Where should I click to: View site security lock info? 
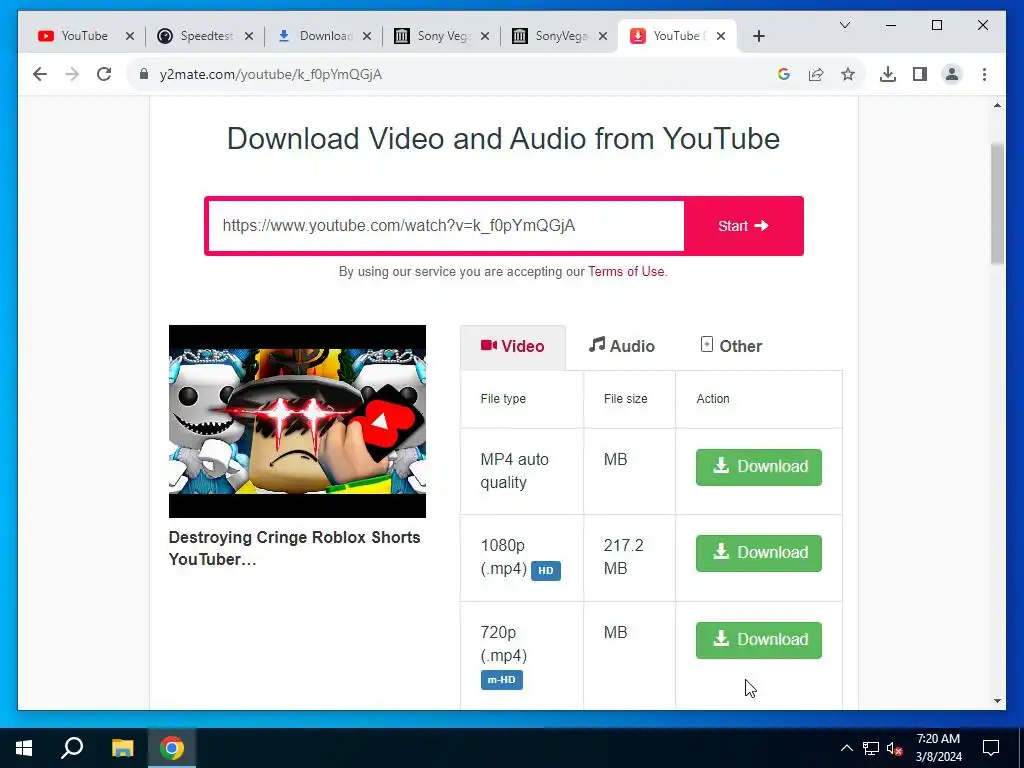[144, 74]
